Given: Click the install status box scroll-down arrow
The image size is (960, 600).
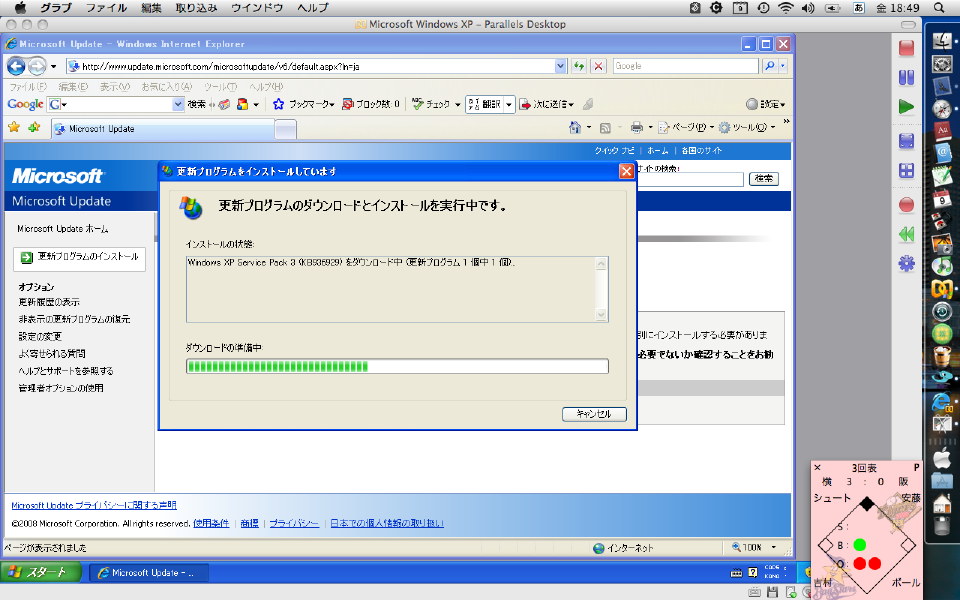Looking at the screenshot, I should [601, 315].
